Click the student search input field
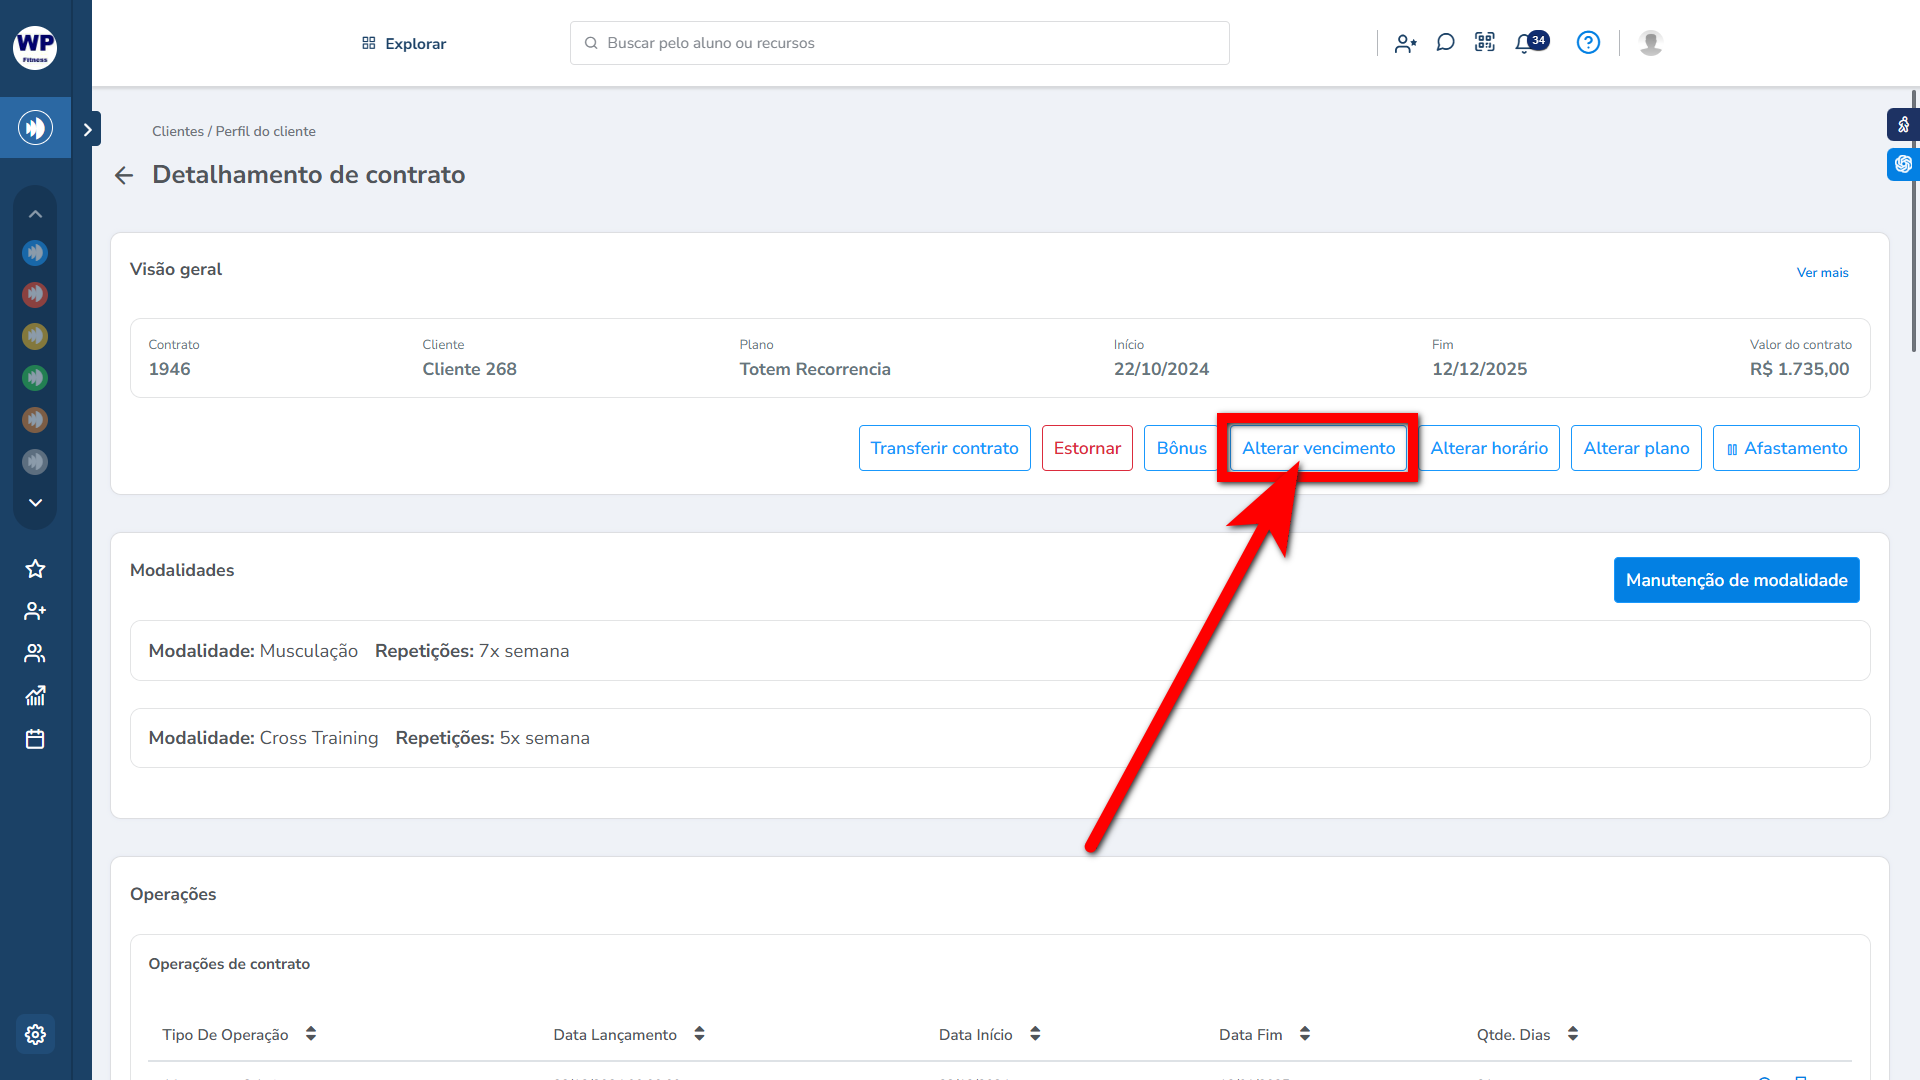Screen dimensions: 1920x1080 tap(900, 43)
